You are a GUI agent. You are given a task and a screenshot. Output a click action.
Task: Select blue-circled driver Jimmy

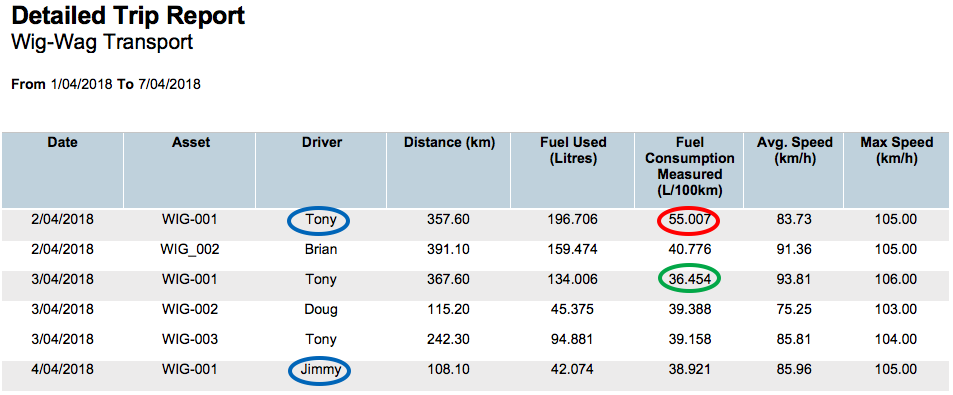tap(320, 370)
